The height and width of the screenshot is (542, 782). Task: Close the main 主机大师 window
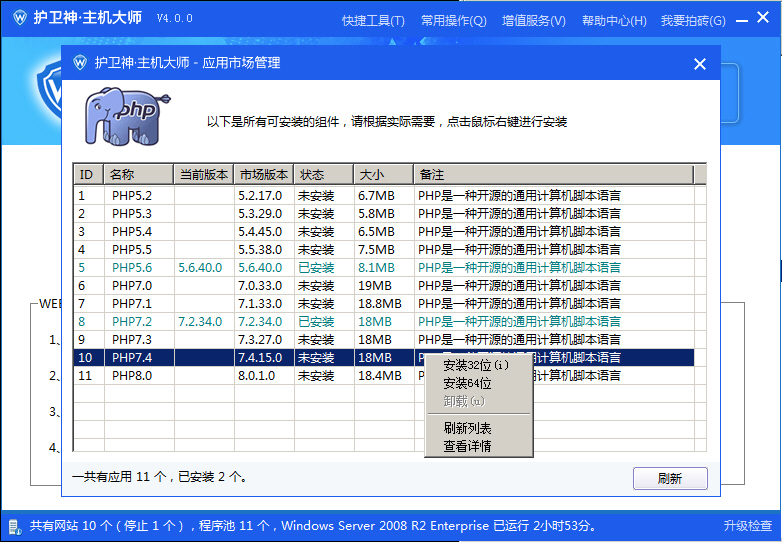coord(763,18)
